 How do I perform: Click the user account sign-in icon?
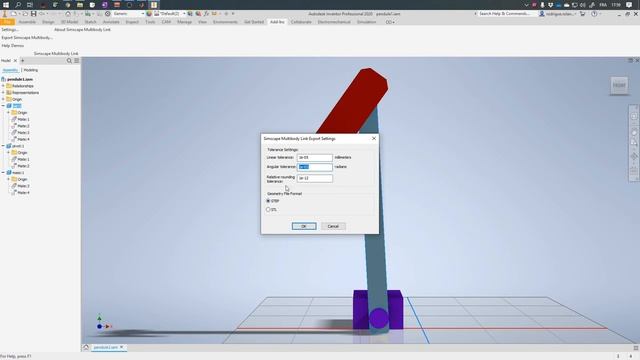click(542, 14)
